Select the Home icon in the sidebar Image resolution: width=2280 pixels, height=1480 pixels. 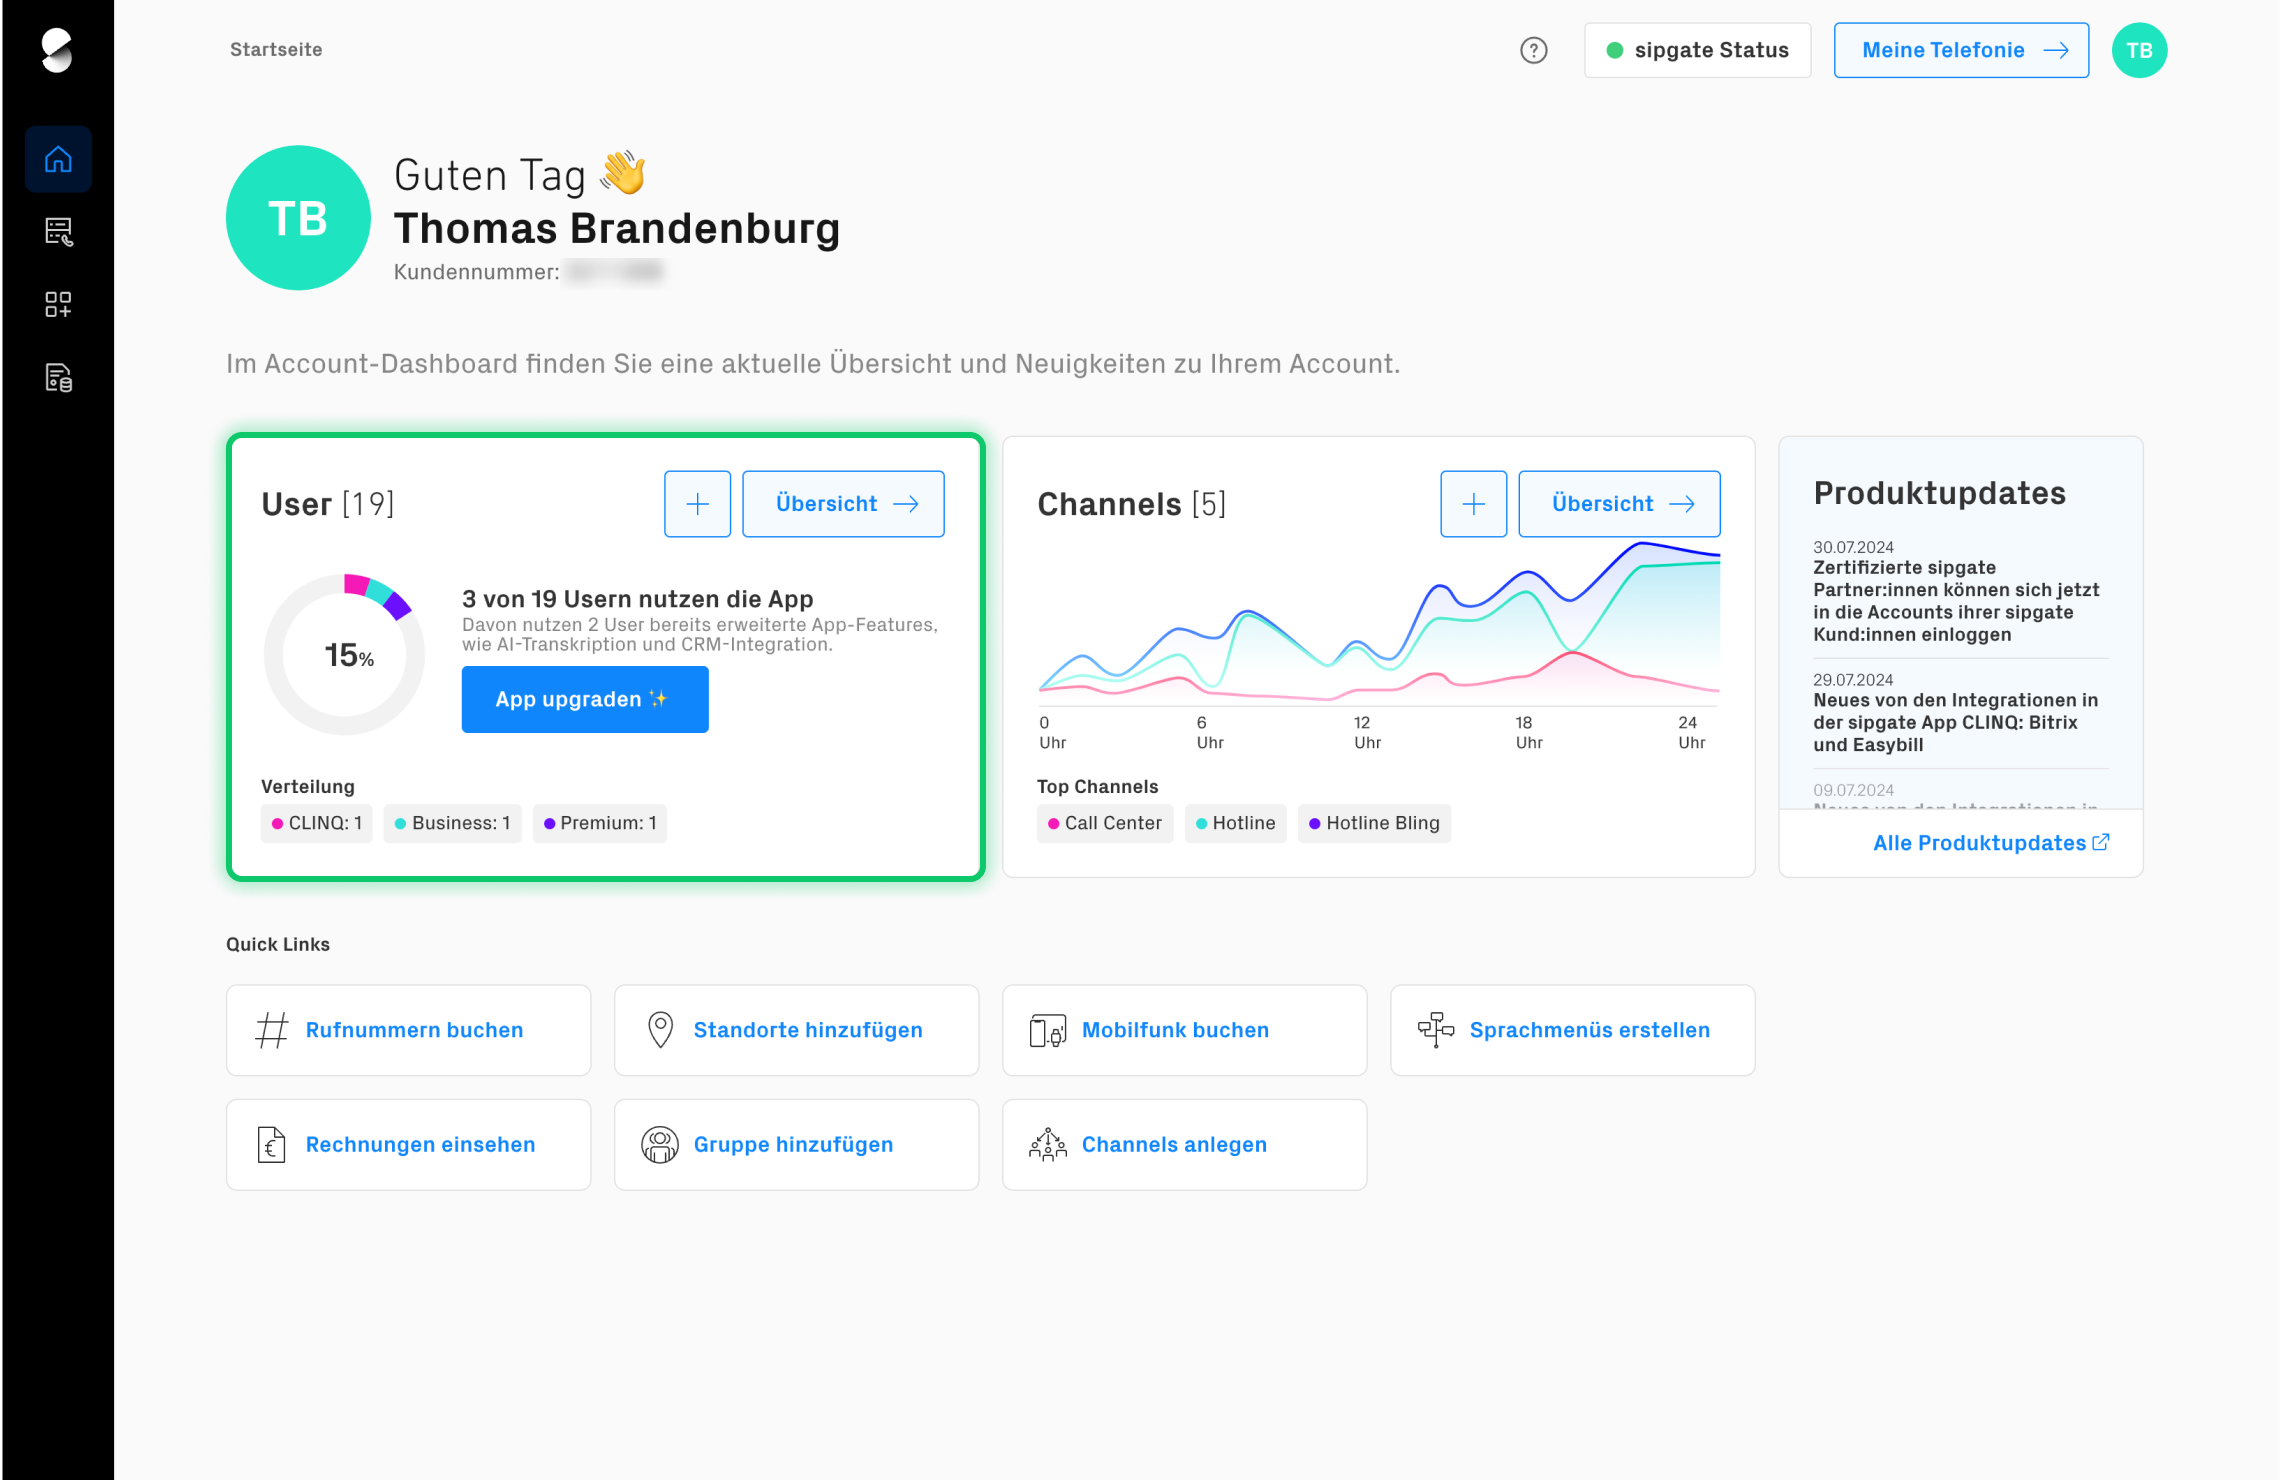point(57,158)
